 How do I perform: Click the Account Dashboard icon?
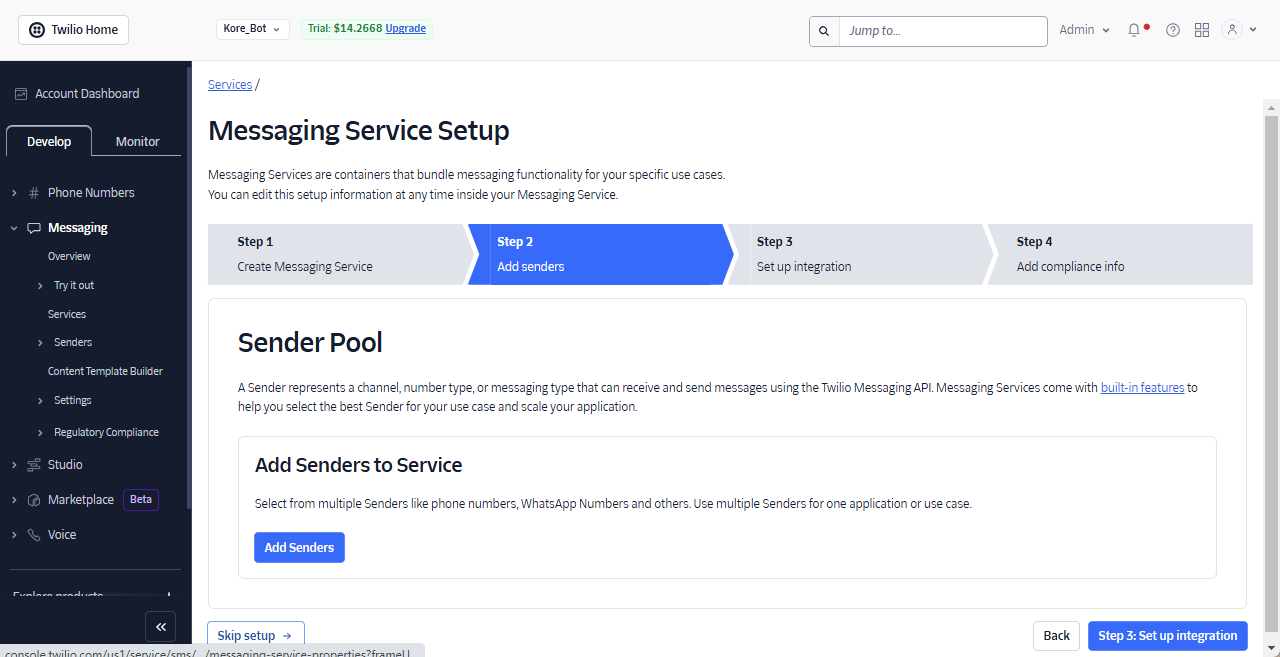21,94
